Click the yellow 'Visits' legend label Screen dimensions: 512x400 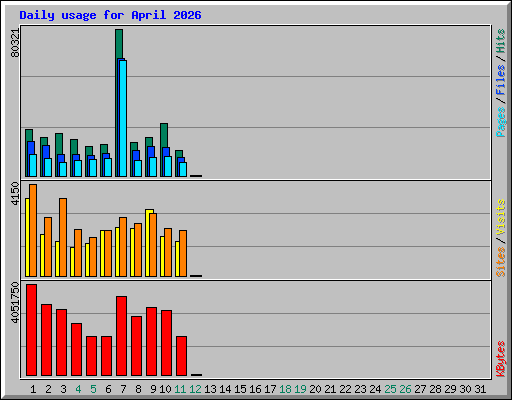click(x=500, y=218)
